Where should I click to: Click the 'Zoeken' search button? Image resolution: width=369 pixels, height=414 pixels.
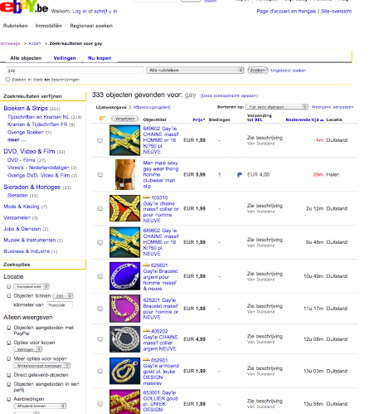coord(258,70)
